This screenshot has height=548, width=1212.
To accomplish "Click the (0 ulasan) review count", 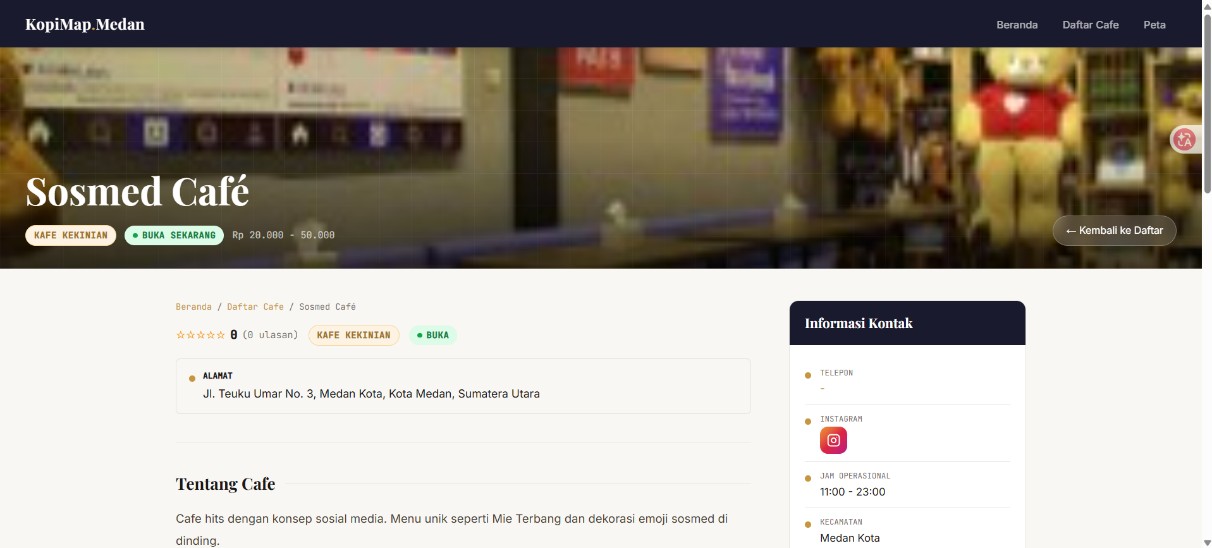I will tap(270, 335).
